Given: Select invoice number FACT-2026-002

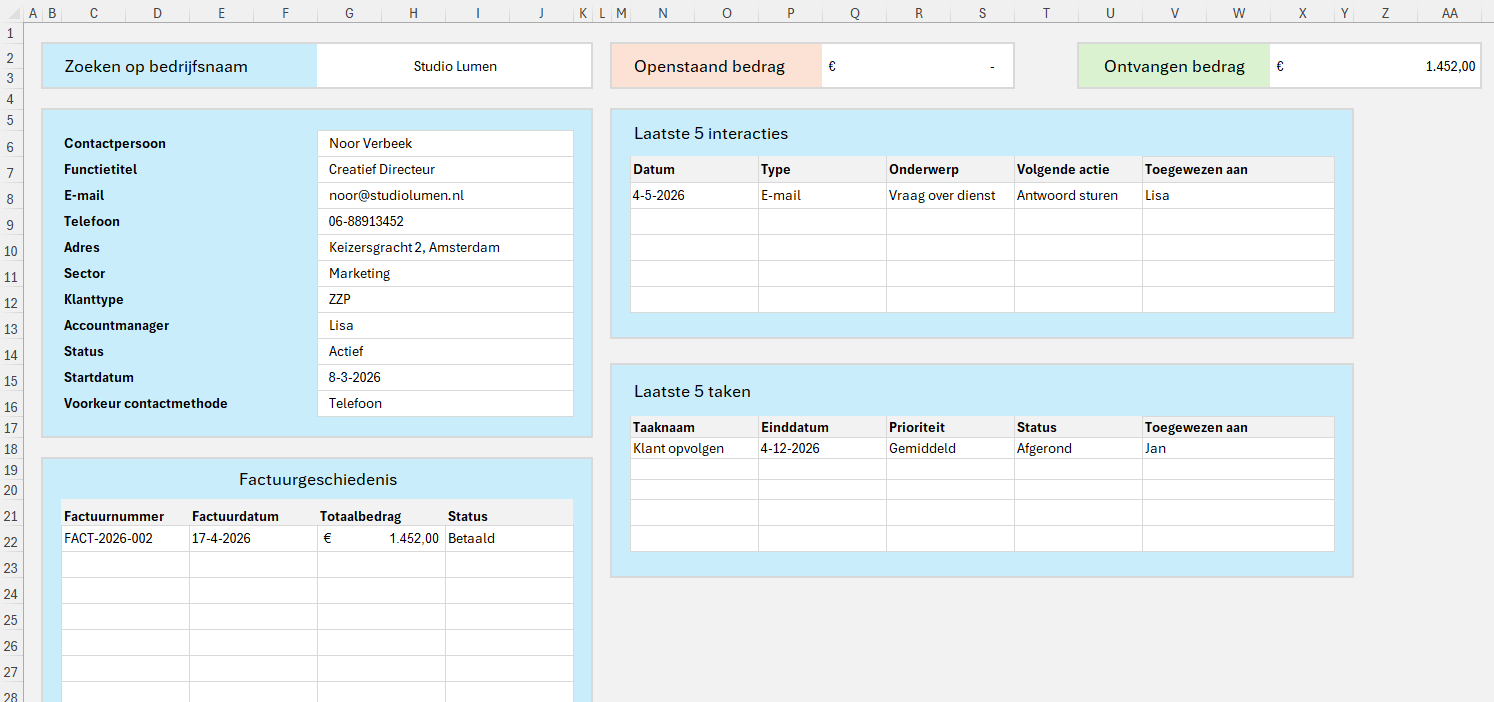Looking at the screenshot, I should (x=124, y=539).
